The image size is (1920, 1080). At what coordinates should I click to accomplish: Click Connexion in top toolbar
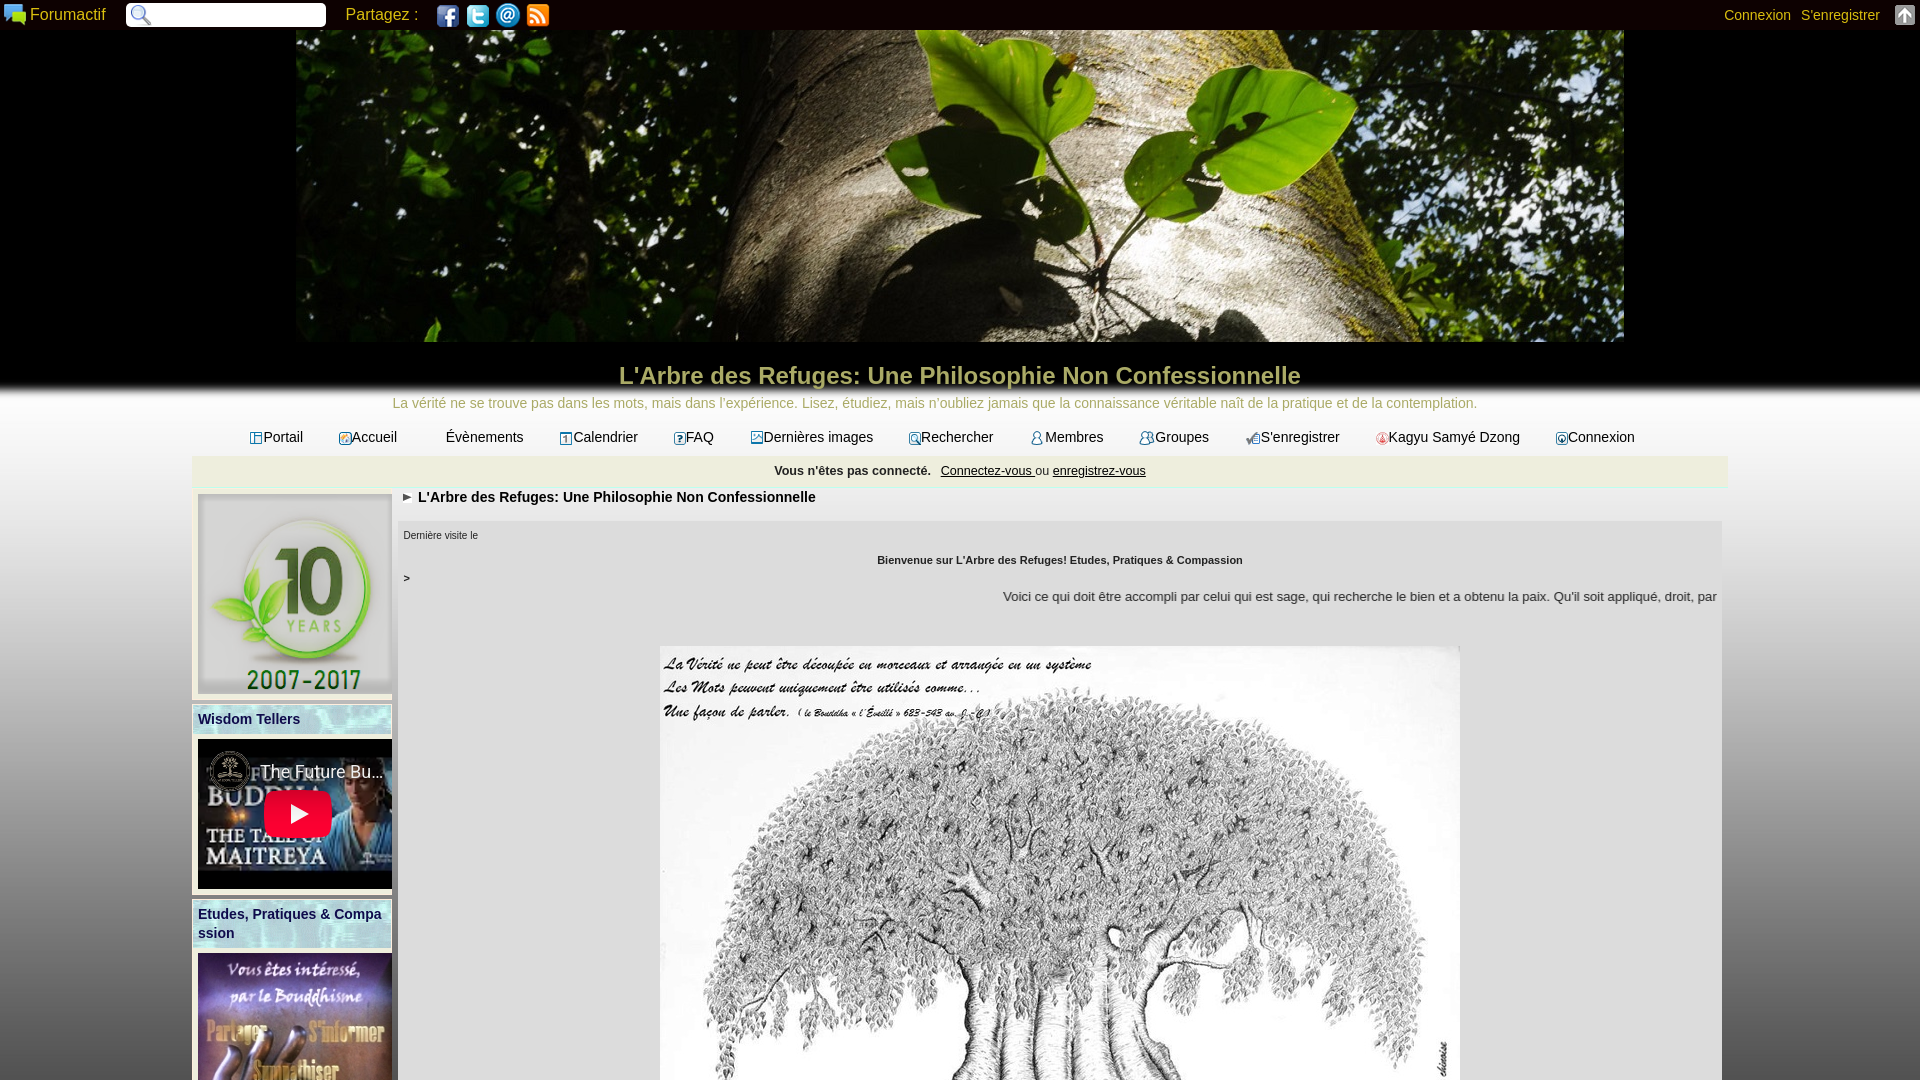(x=1756, y=15)
